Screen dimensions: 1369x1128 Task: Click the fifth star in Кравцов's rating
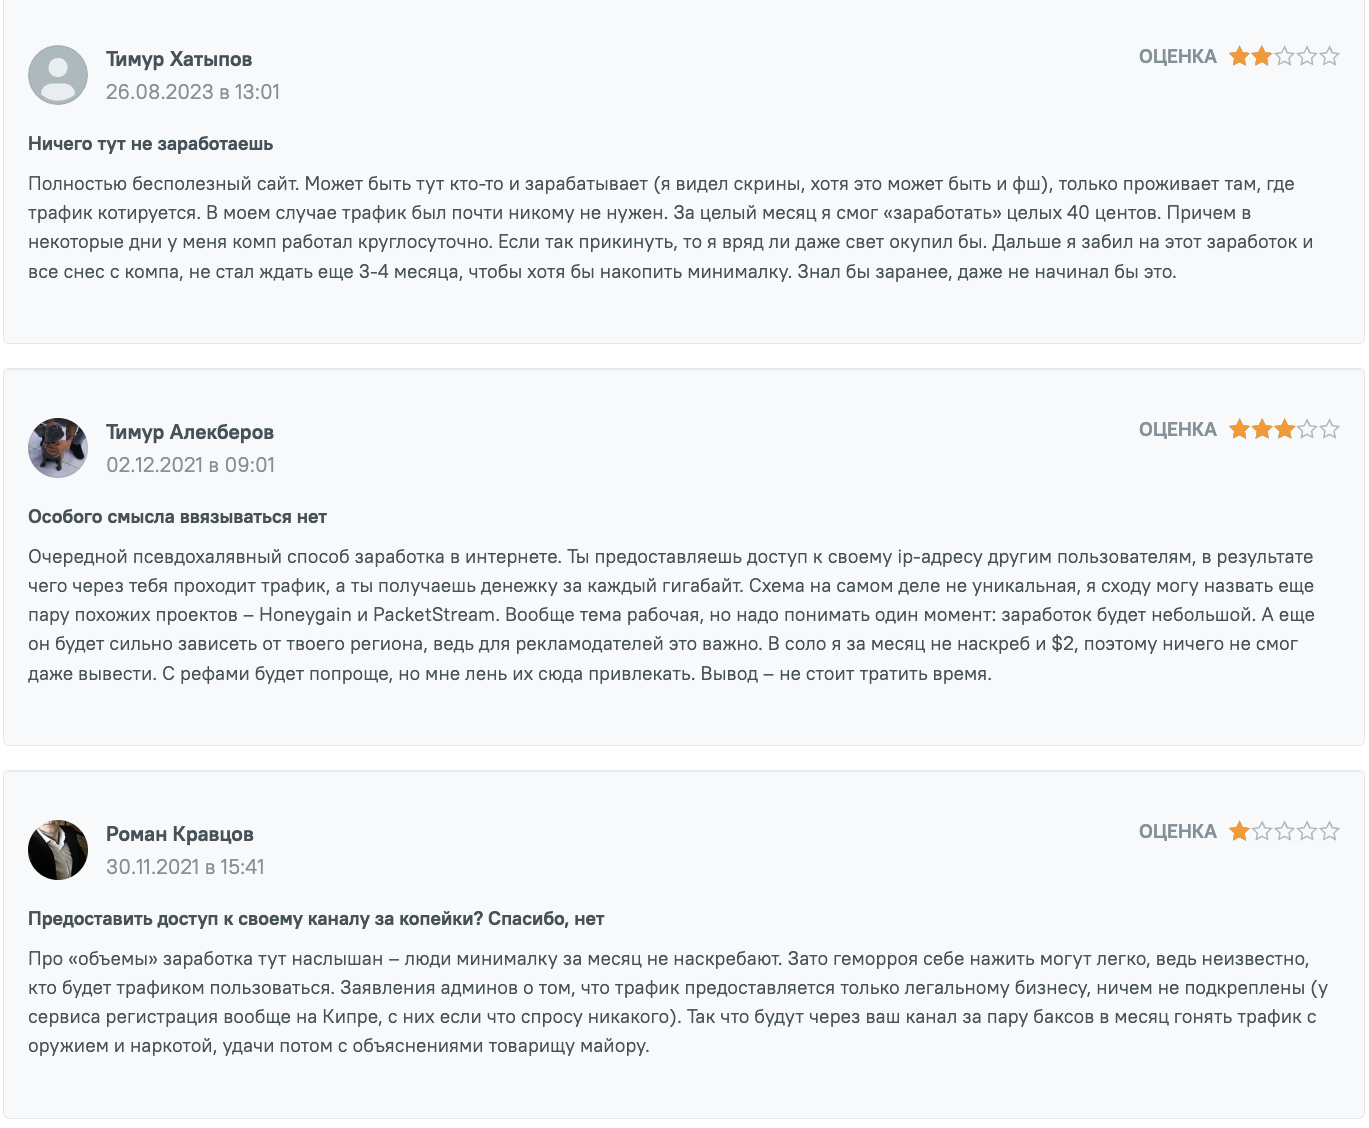tap(1329, 832)
